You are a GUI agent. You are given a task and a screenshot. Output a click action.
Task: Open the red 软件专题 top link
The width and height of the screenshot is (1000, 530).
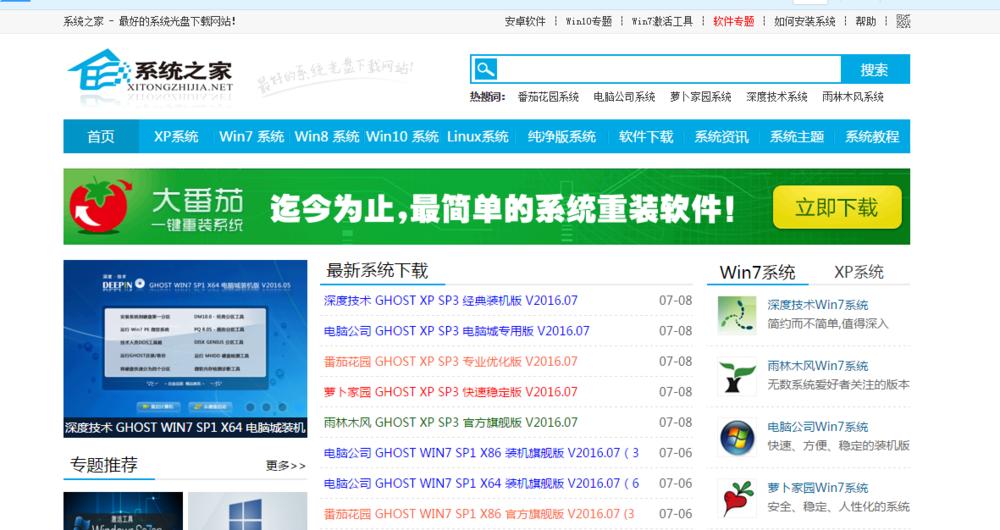pos(733,21)
